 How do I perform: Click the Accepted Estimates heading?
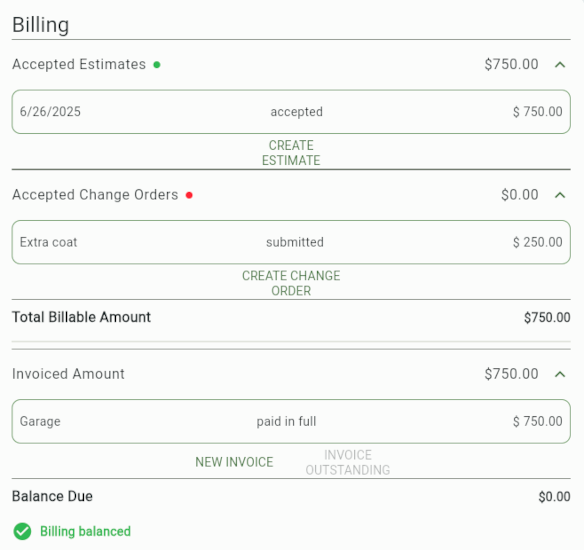(x=79, y=64)
